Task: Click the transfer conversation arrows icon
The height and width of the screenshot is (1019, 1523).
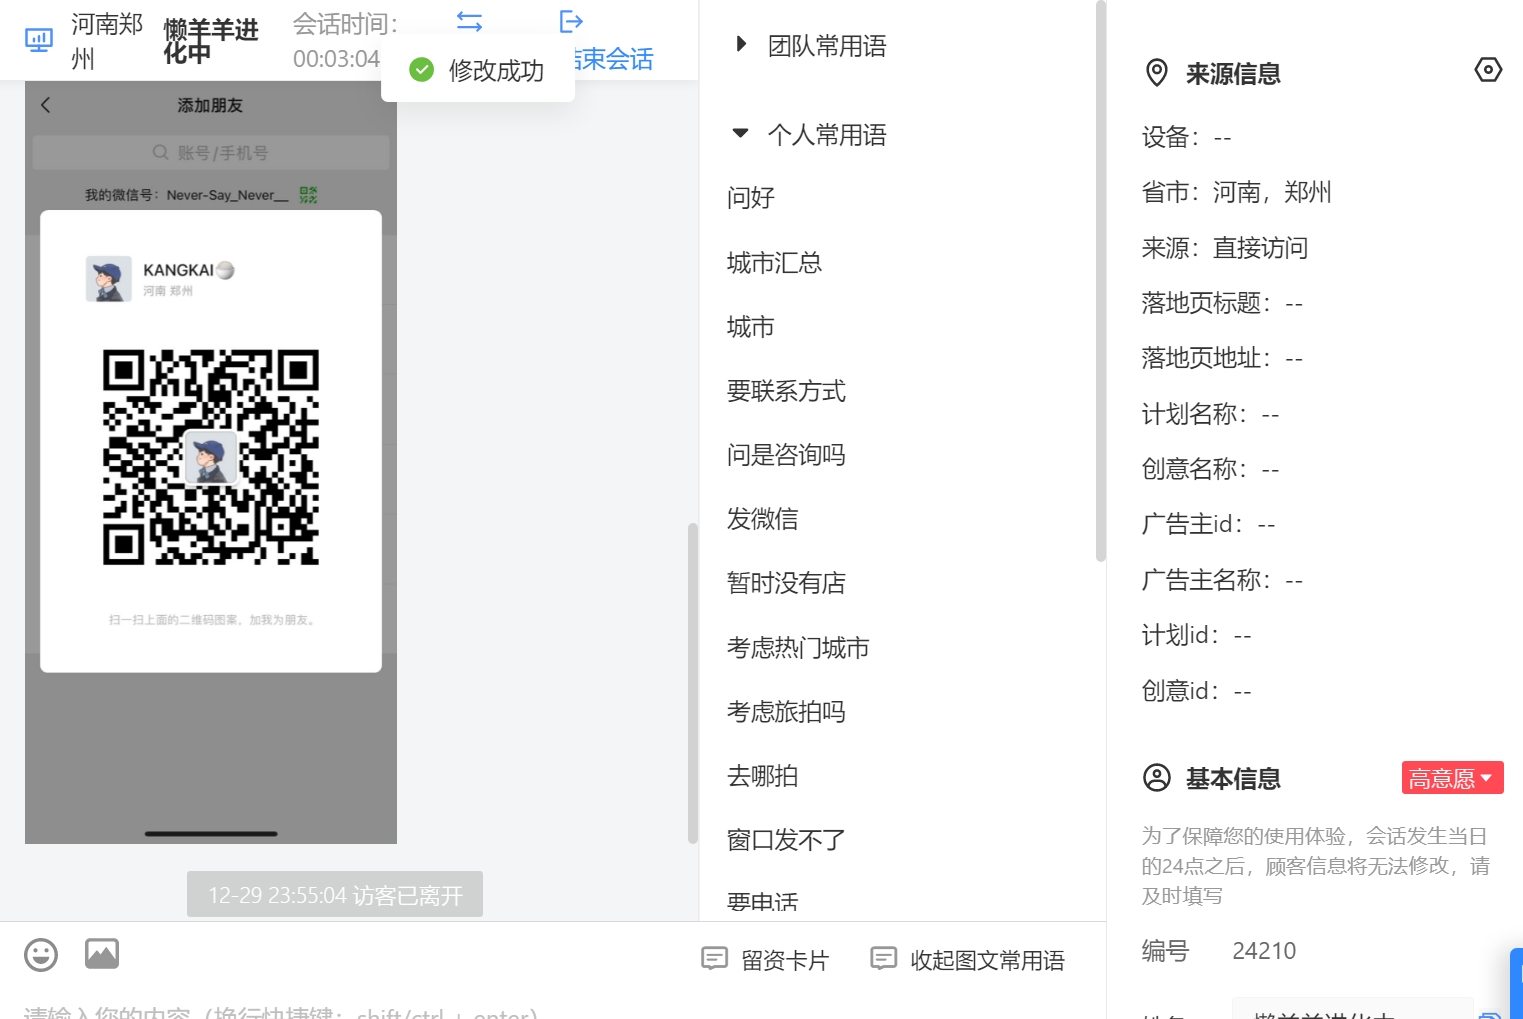Action: (x=469, y=21)
